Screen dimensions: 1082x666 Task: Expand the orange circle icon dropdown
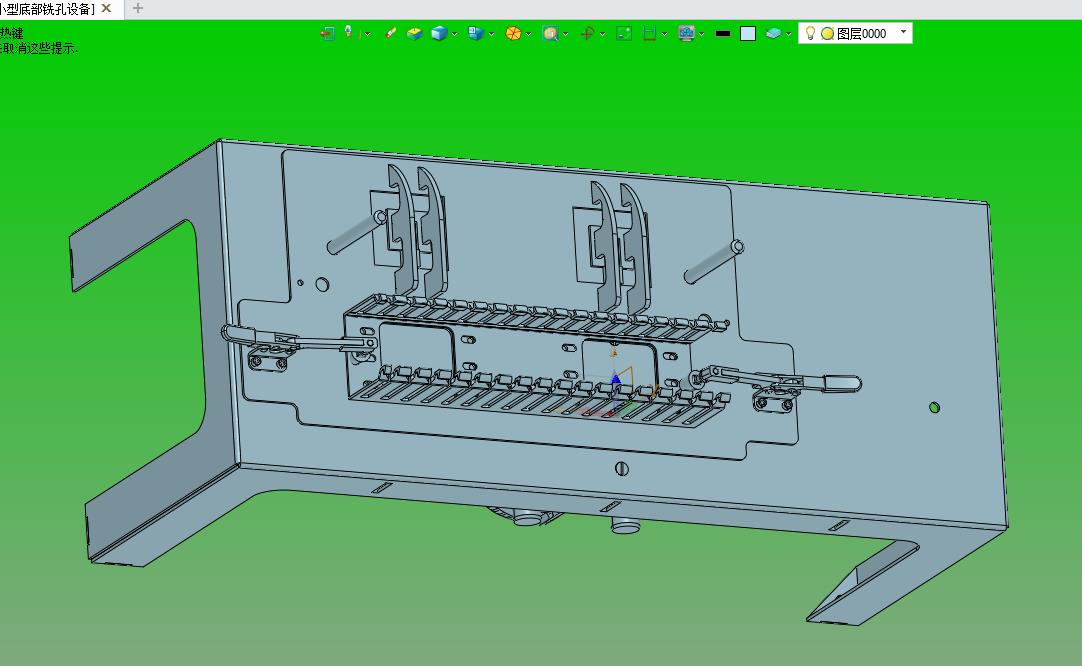click(x=529, y=34)
